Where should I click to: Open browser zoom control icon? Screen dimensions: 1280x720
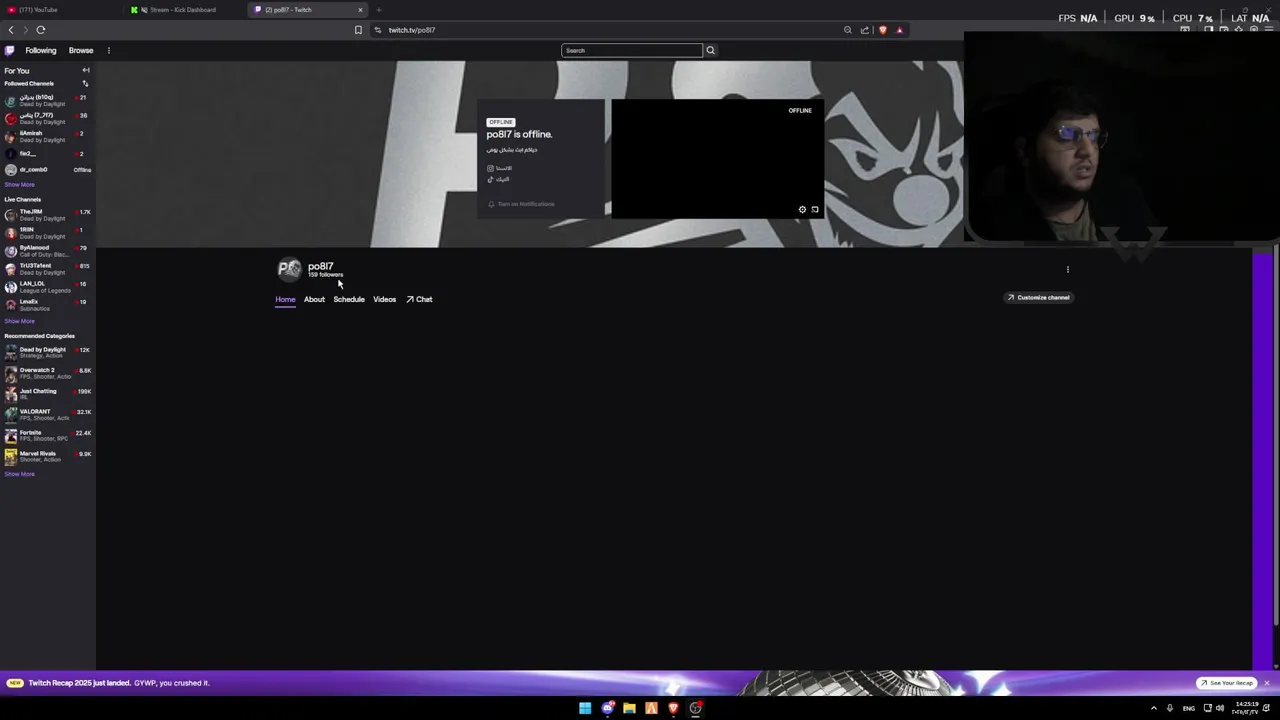click(848, 30)
